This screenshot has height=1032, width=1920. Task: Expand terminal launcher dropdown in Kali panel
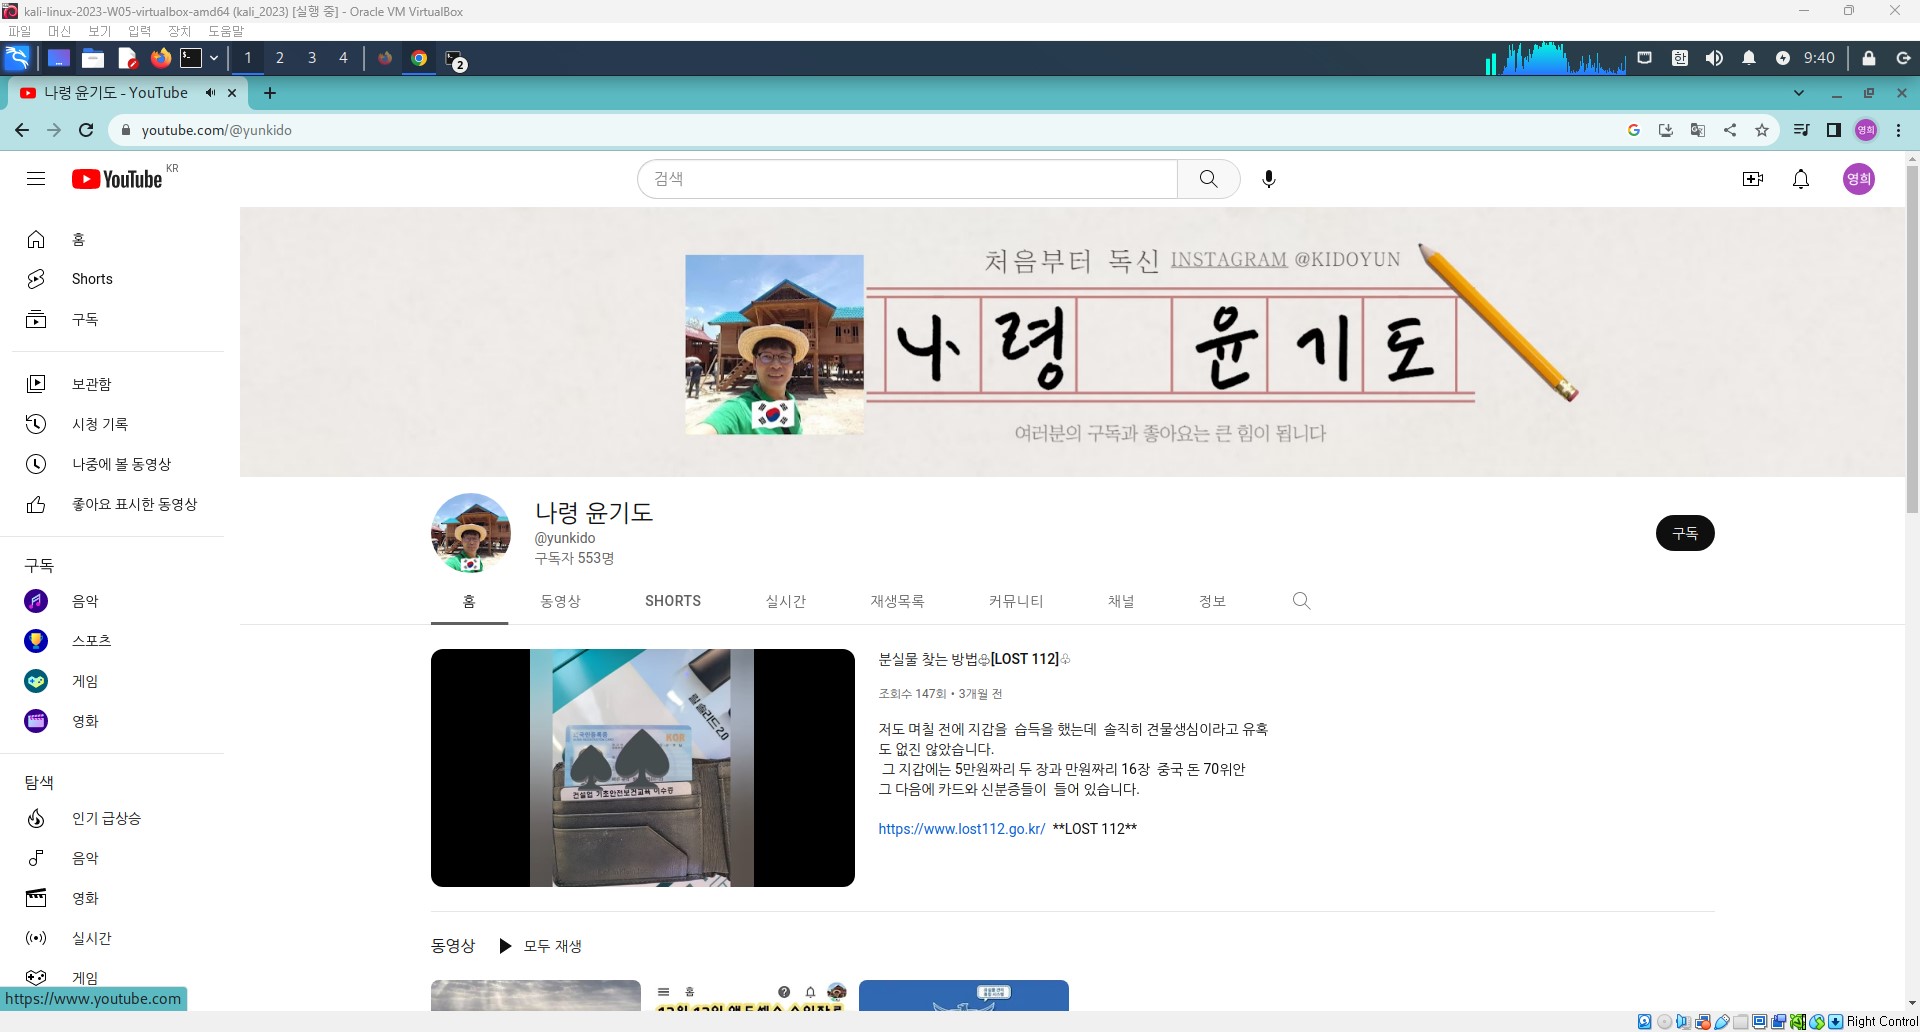pos(214,58)
